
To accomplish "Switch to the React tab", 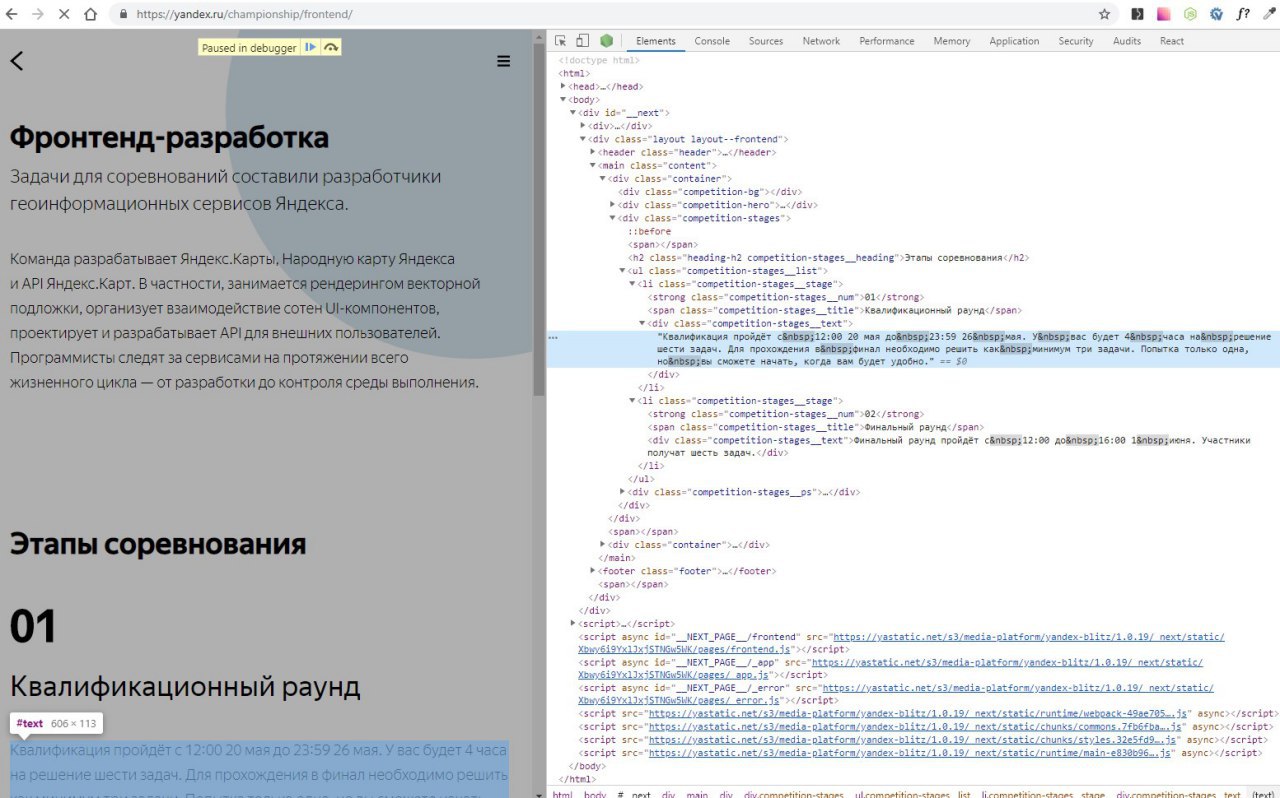I will (x=1172, y=41).
